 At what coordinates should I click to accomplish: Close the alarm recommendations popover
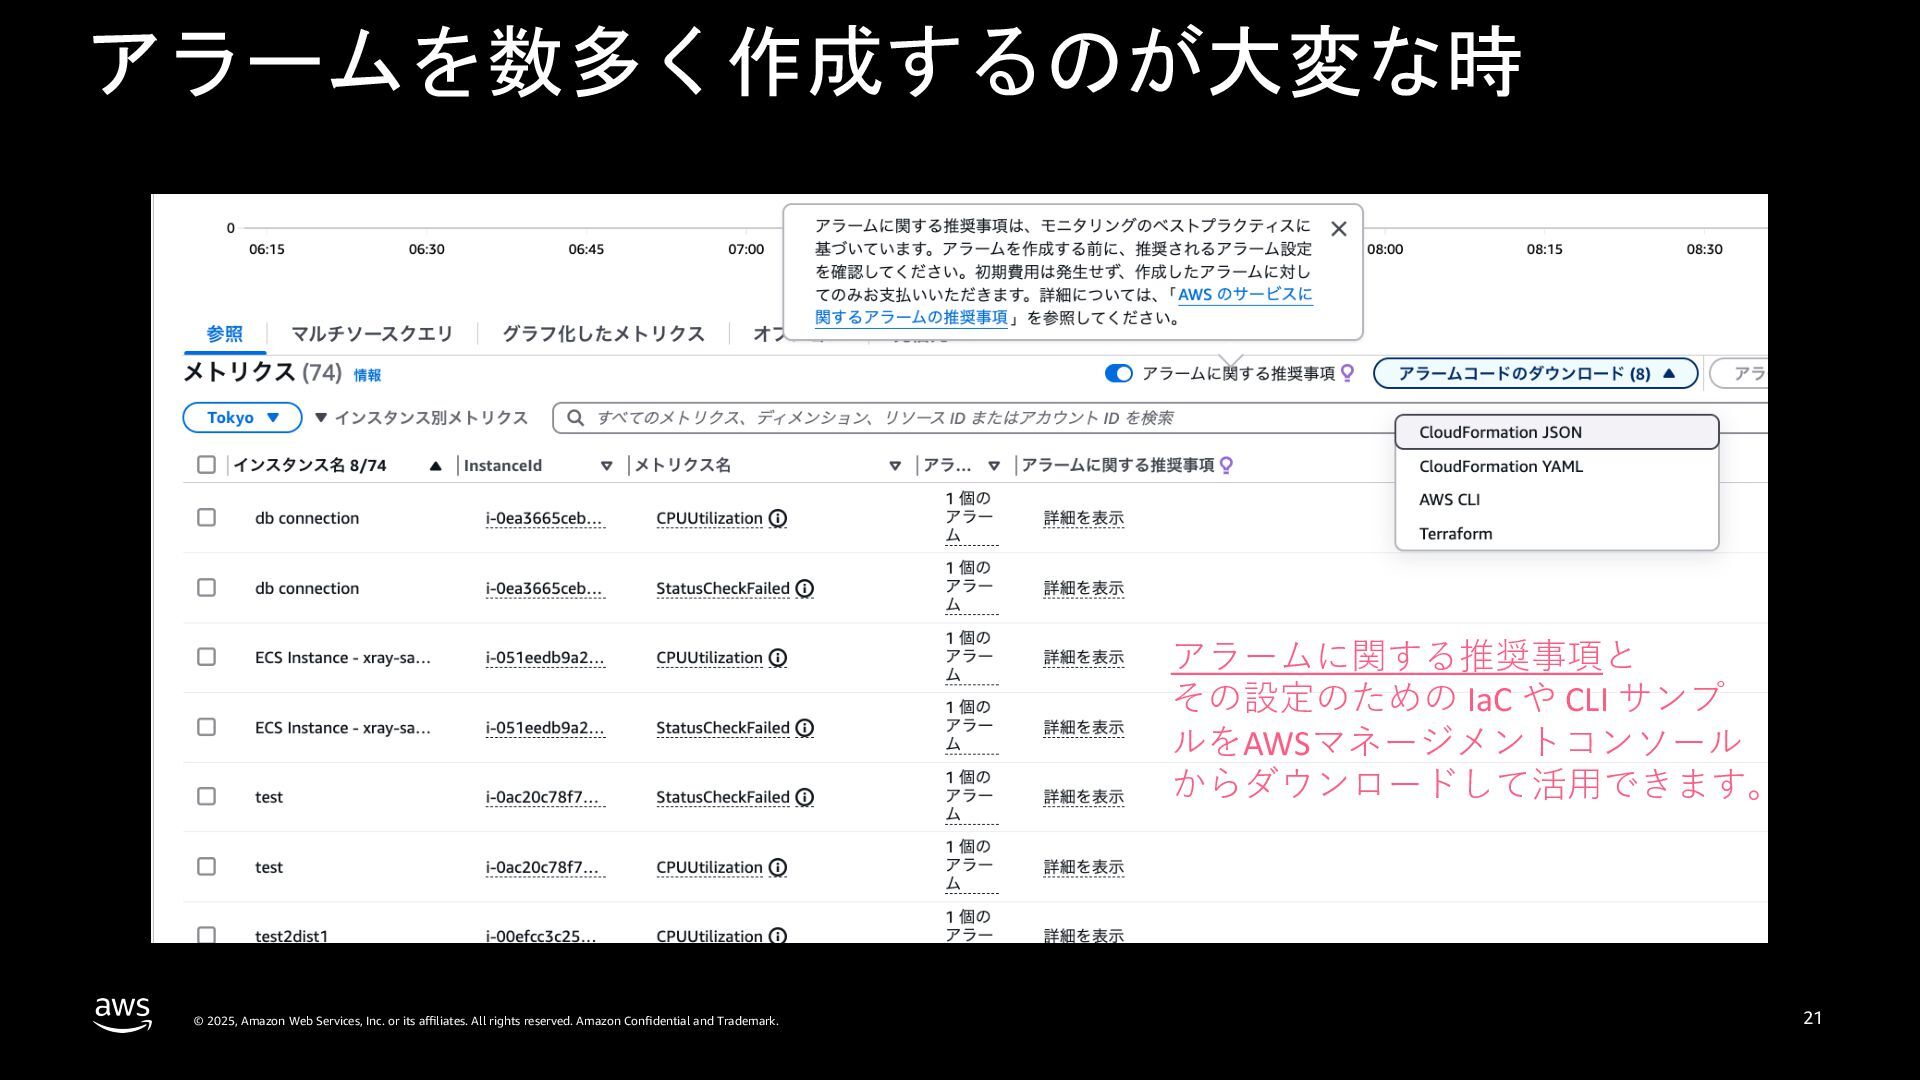1339,229
